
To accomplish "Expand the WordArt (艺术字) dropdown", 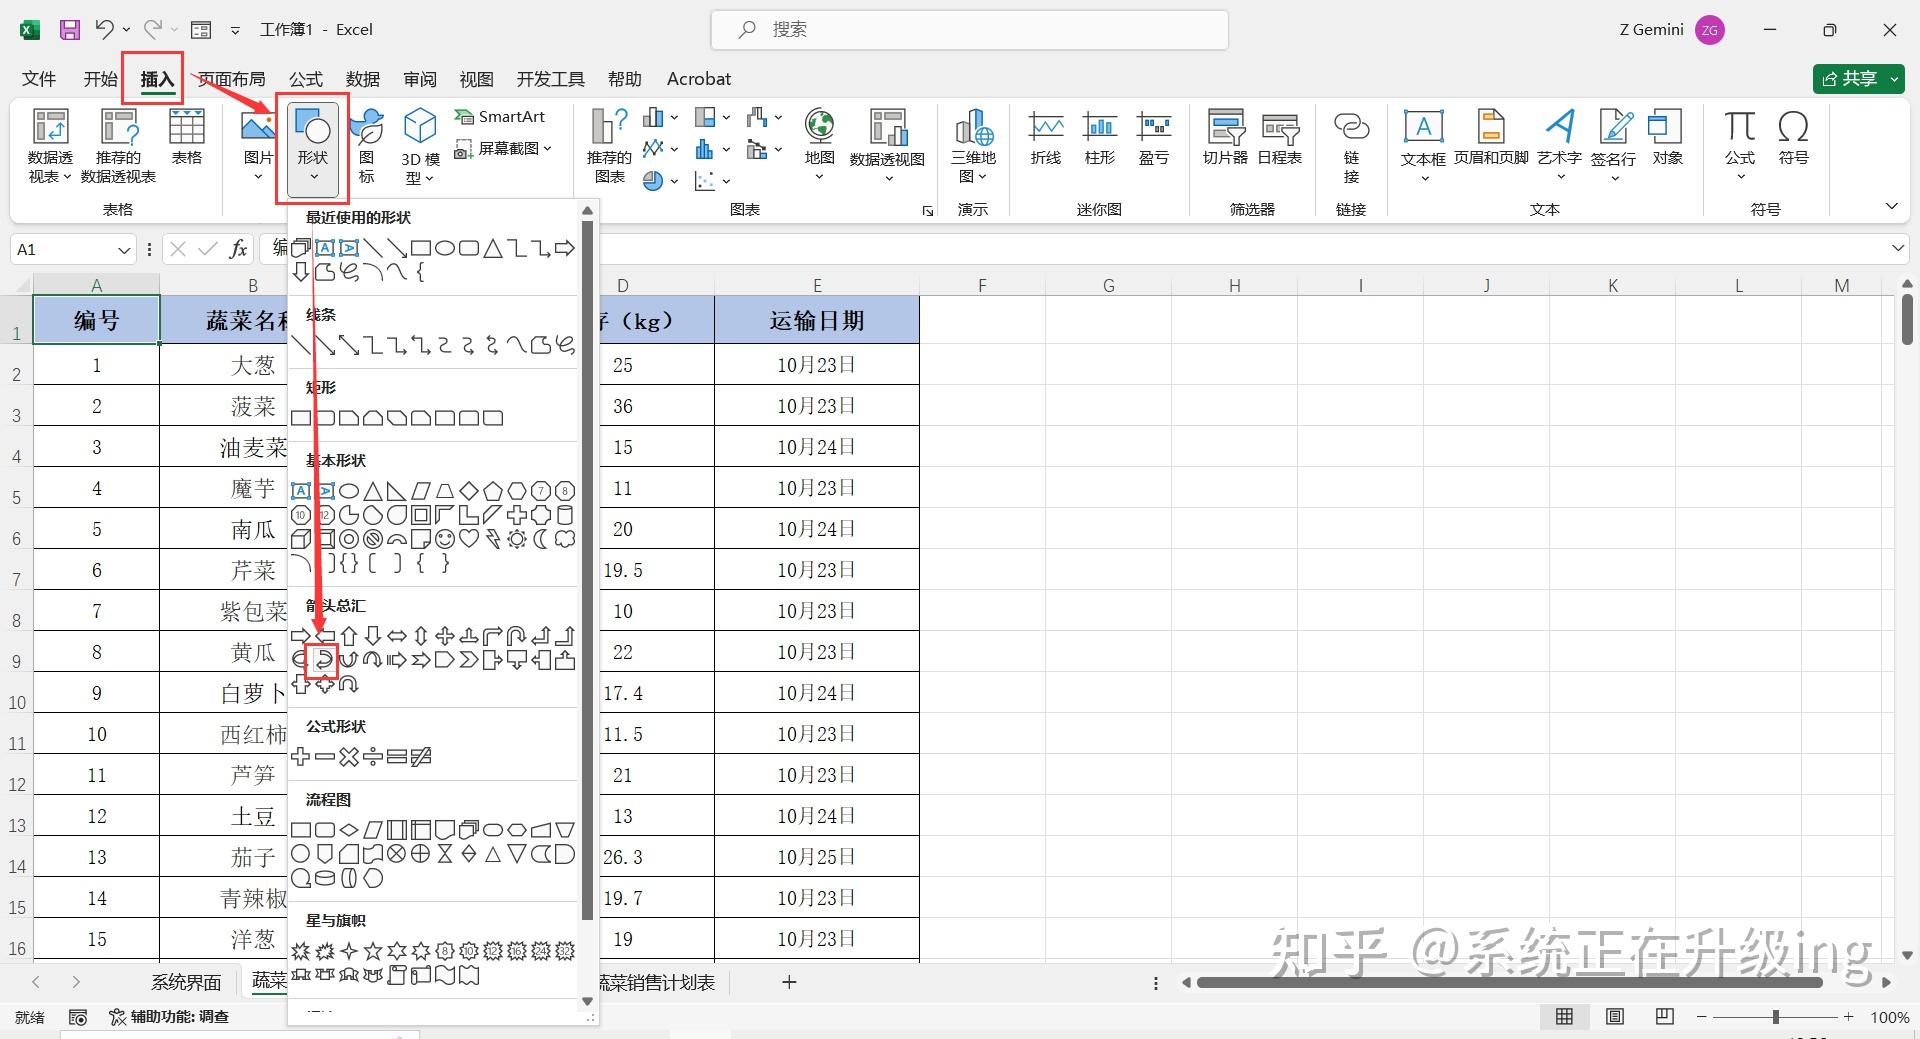I will (x=1560, y=178).
